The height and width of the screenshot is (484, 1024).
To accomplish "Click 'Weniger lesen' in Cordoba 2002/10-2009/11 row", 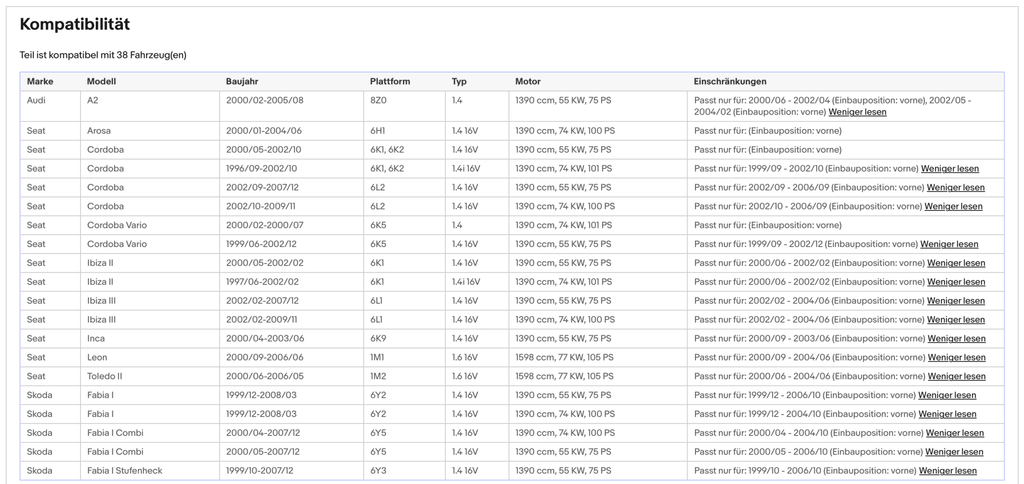I will (953, 206).
